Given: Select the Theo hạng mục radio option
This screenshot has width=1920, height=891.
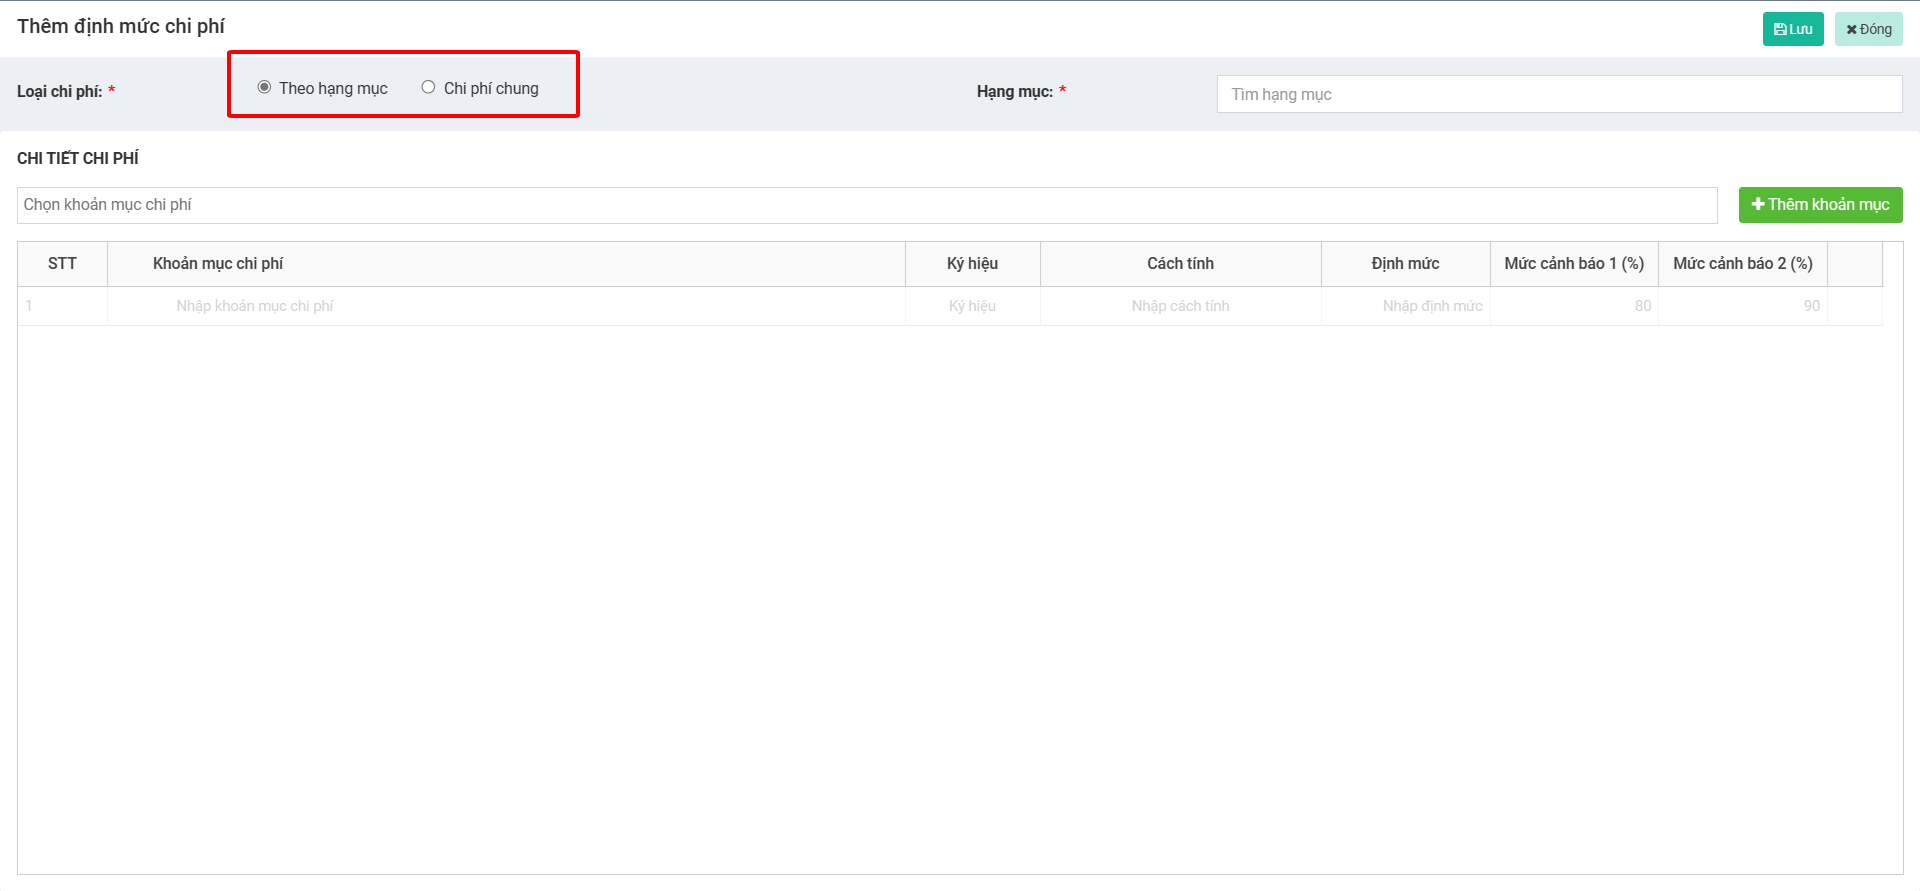Looking at the screenshot, I should click(x=264, y=87).
